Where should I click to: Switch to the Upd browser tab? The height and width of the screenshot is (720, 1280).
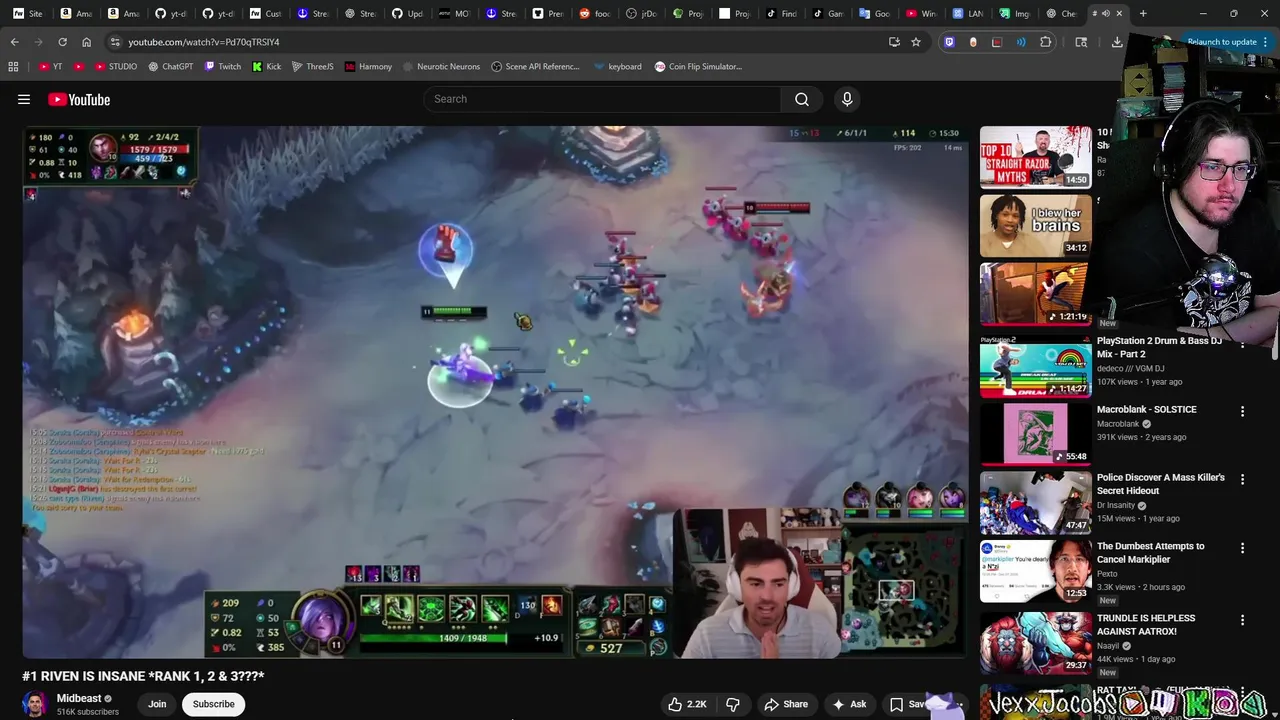pos(408,13)
